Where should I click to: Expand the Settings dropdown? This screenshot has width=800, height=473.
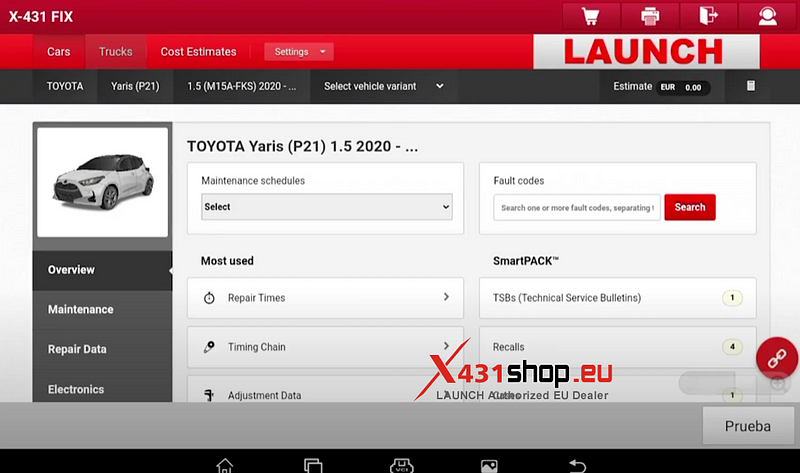298,52
